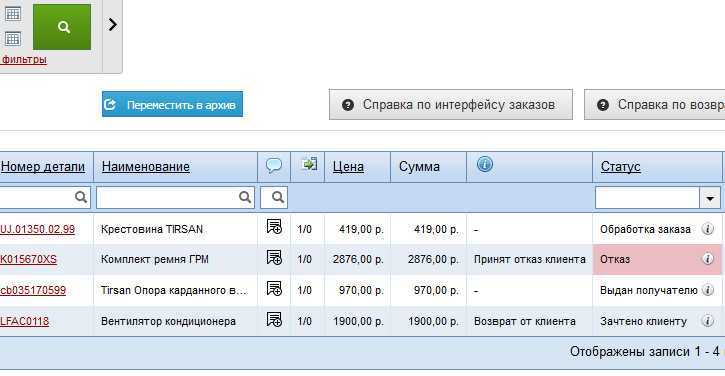Image resolution: width=725 pixels, height=376 pixels.
Task: Click Выдан получателю status text
Action: click(x=649, y=290)
